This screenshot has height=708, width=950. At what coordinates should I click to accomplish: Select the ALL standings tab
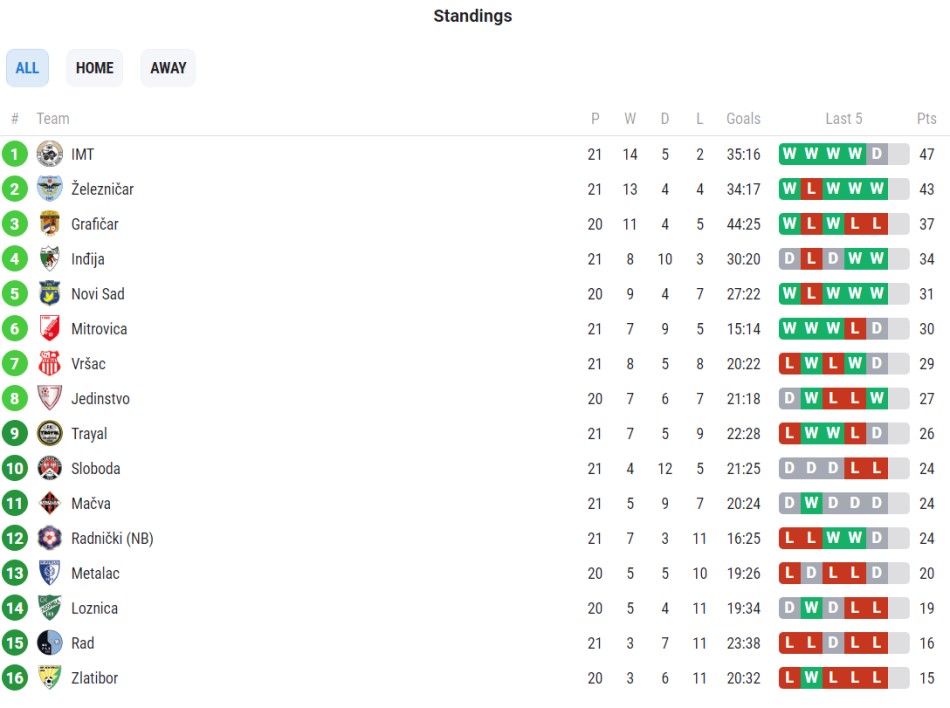tap(27, 68)
